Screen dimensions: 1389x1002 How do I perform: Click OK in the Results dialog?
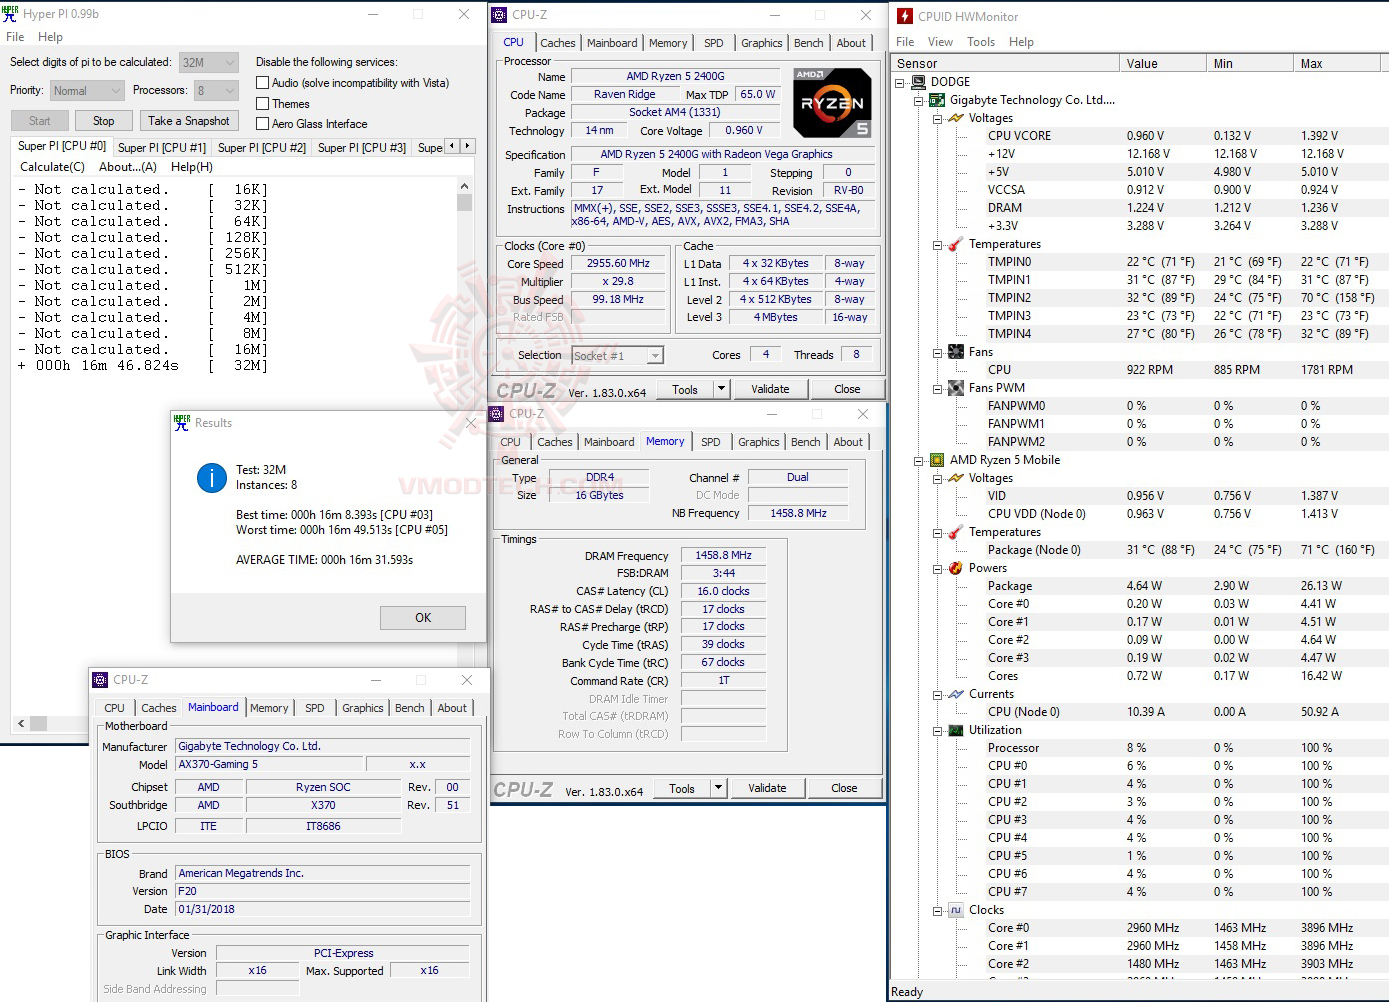(x=423, y=618)
